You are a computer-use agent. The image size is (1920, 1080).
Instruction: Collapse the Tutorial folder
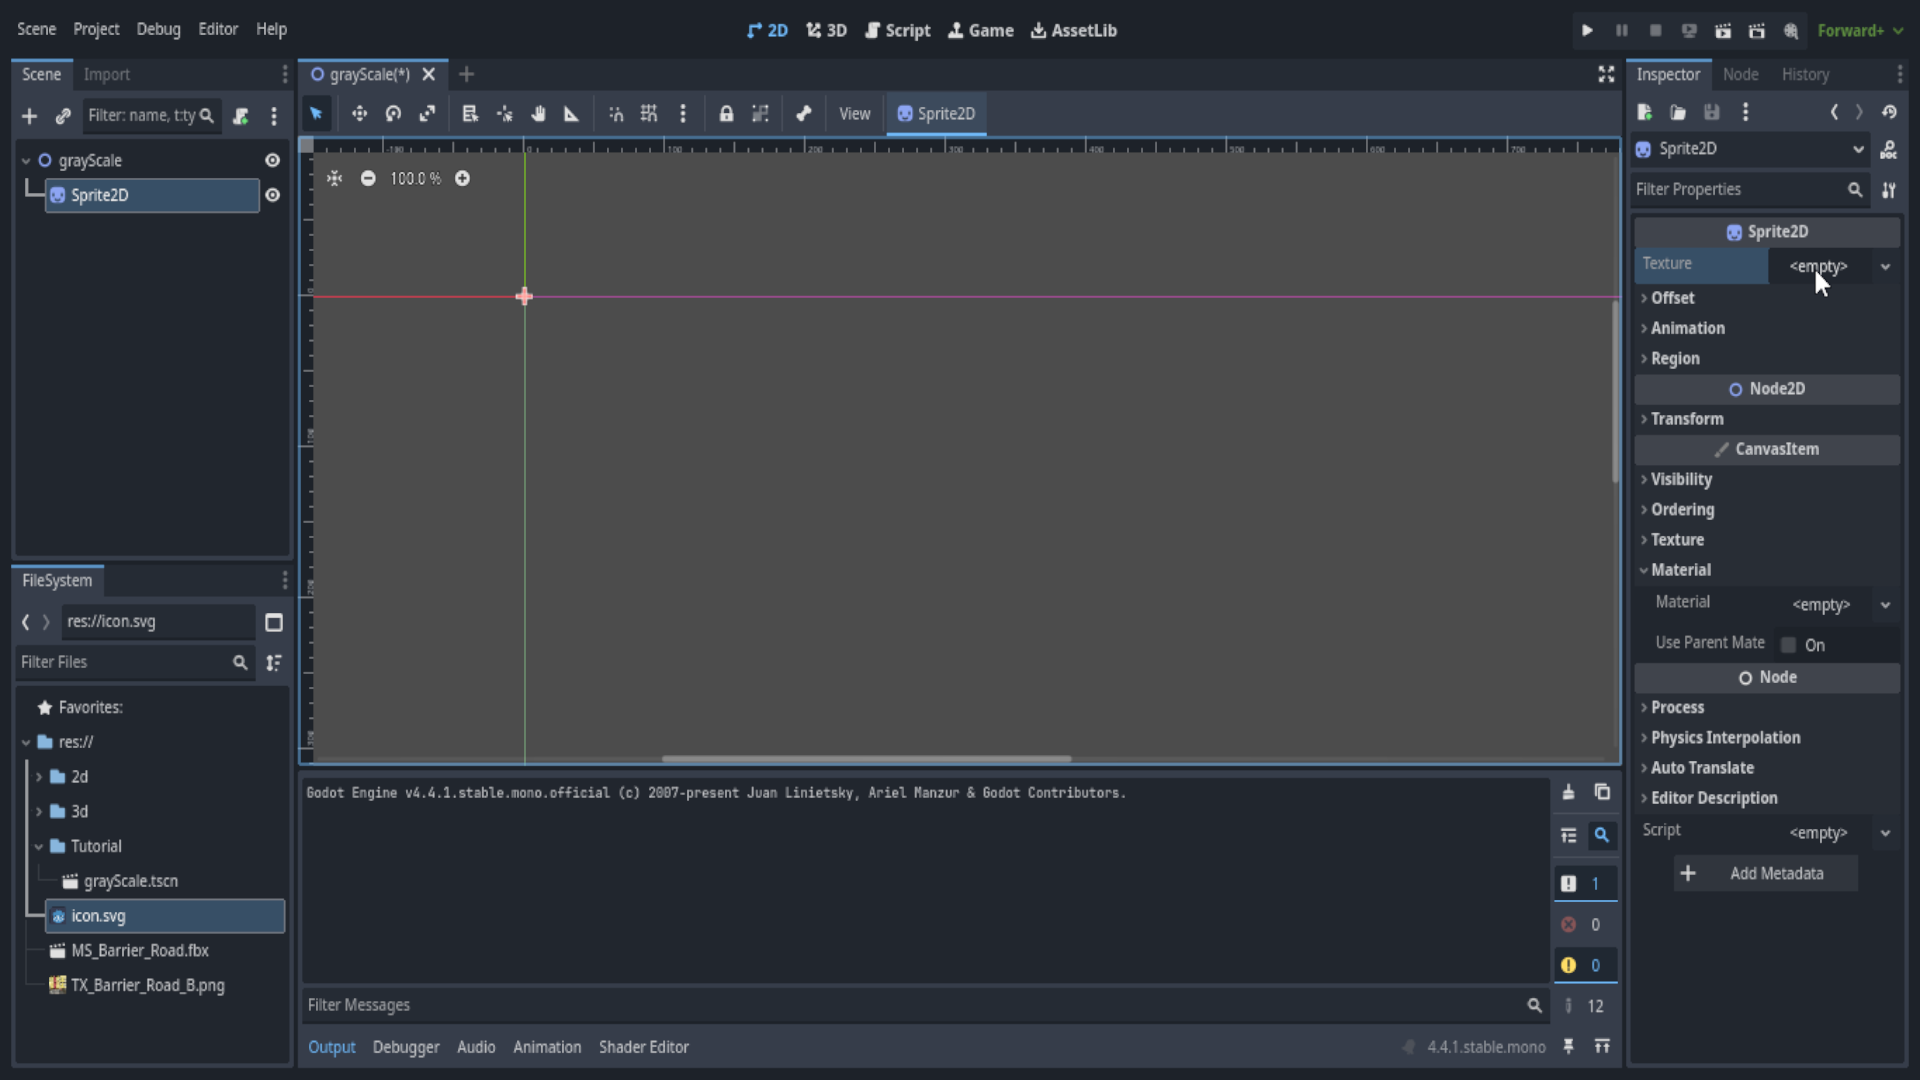tap(39, 846)
